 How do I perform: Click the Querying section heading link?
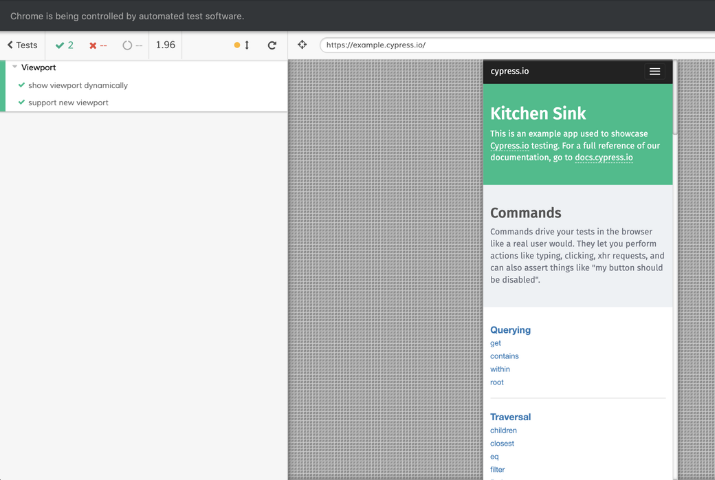coord(510,329)
